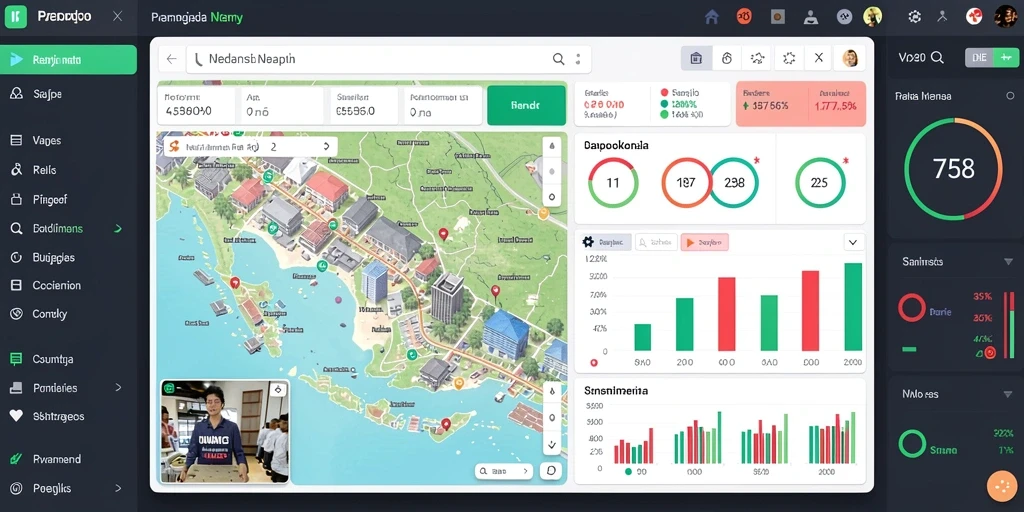Expand the map layer pill chevron next to 2
1024x512 pixels.
(326, 147)
